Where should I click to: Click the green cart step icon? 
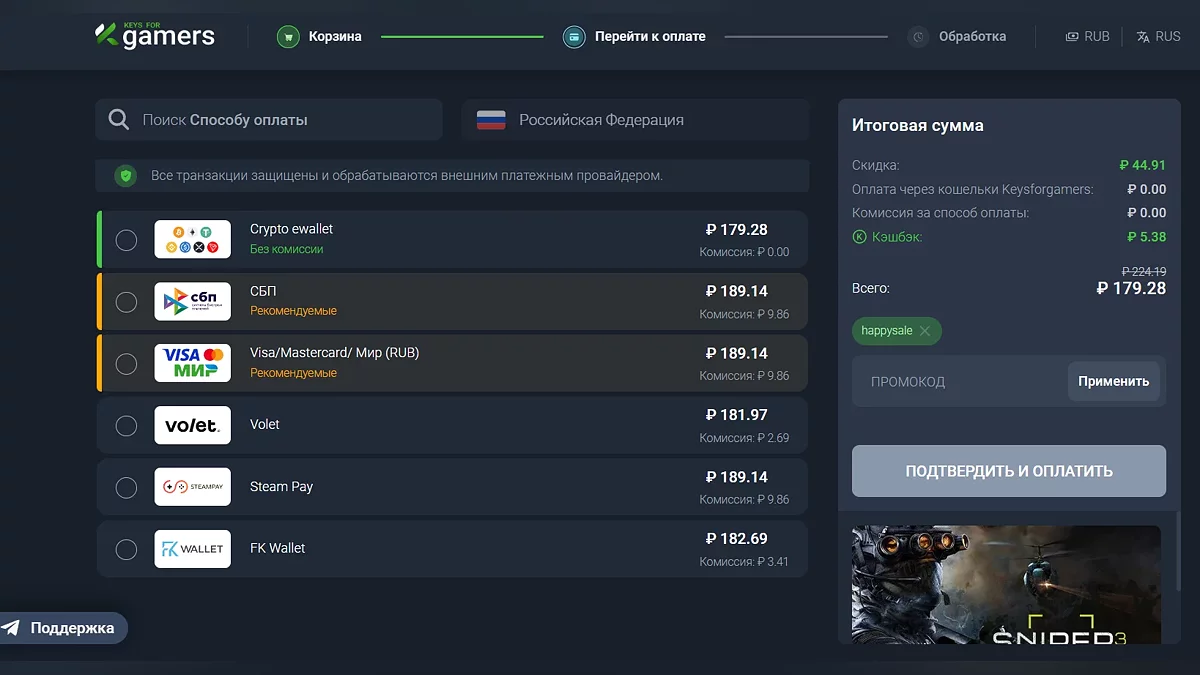click(288, 37)
